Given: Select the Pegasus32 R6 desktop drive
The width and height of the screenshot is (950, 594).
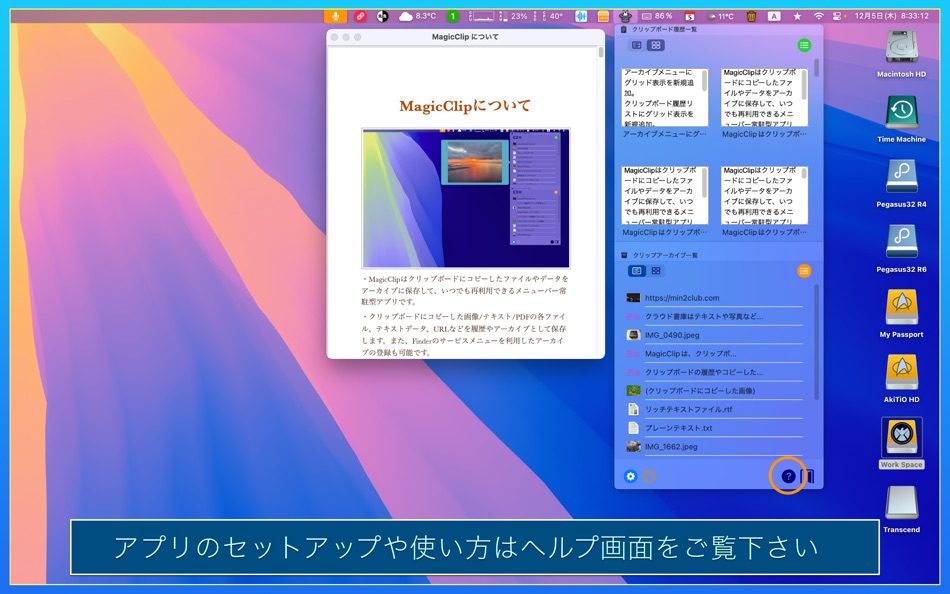Looking at the screenshot, I should point(902,249).
